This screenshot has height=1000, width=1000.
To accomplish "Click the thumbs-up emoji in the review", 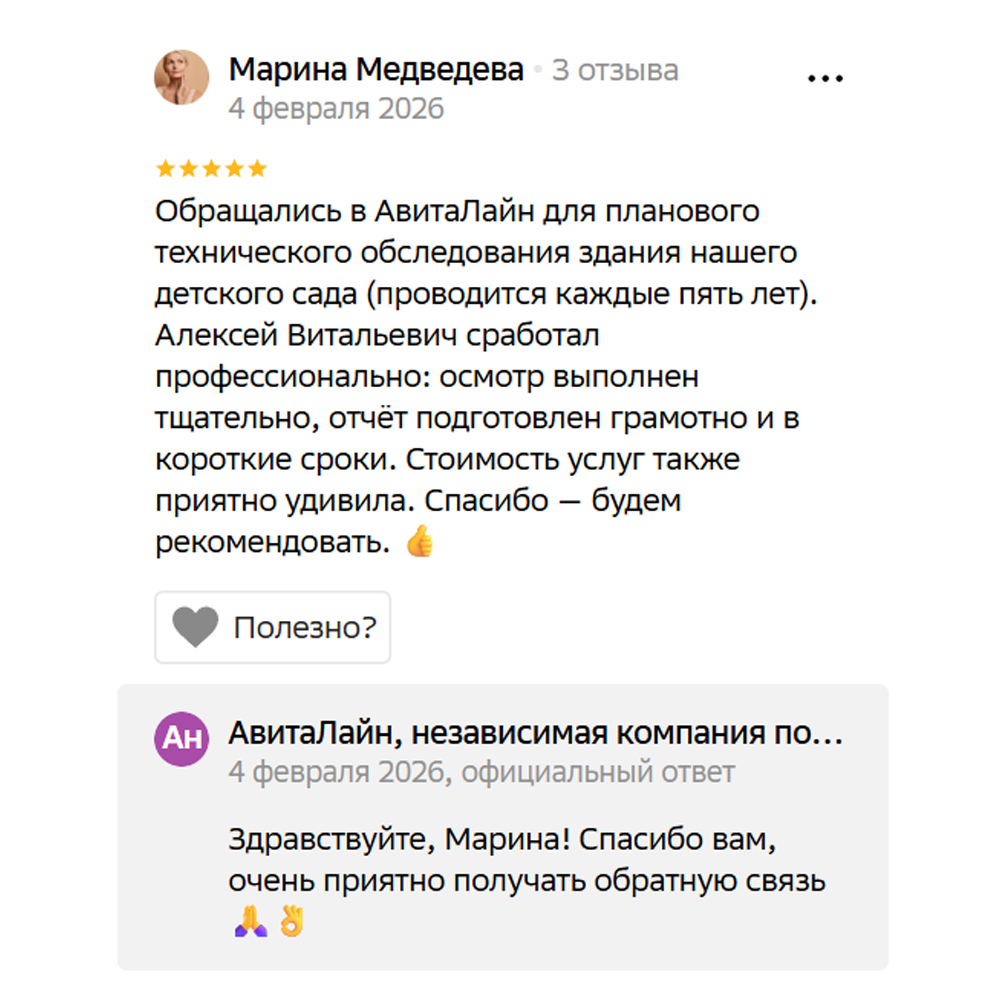I will 420,542.
